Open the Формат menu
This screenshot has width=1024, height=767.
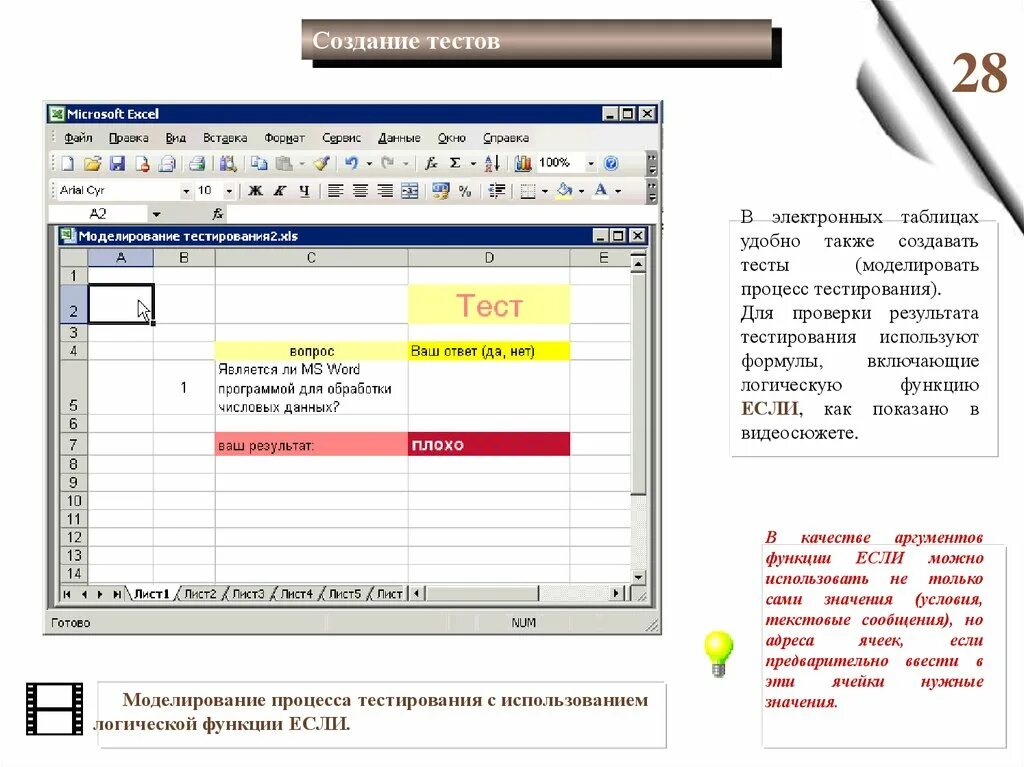click(284, 138)
